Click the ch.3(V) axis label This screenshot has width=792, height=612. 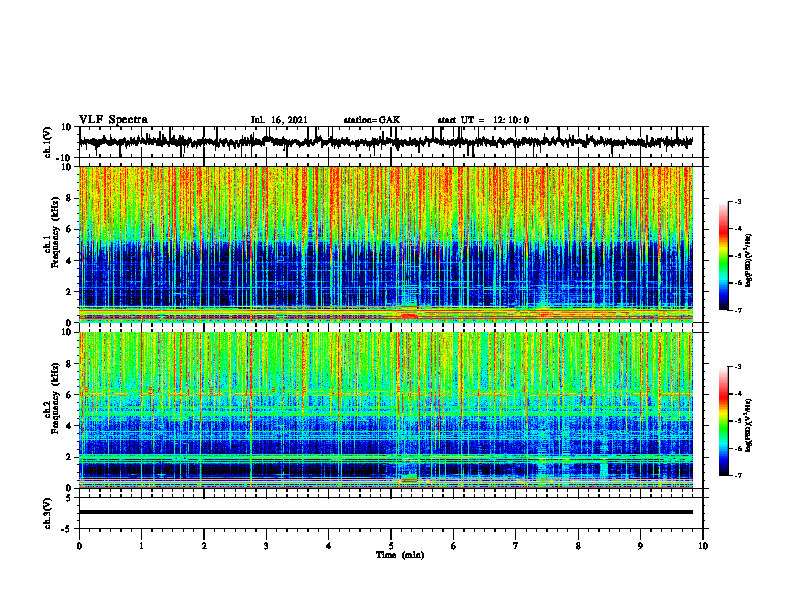48,513
